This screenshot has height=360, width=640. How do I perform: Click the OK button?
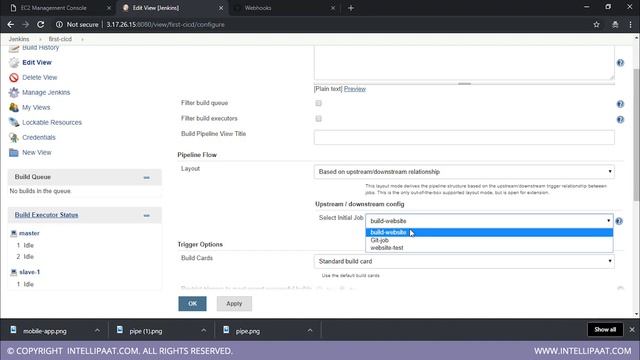coord(192,304)
